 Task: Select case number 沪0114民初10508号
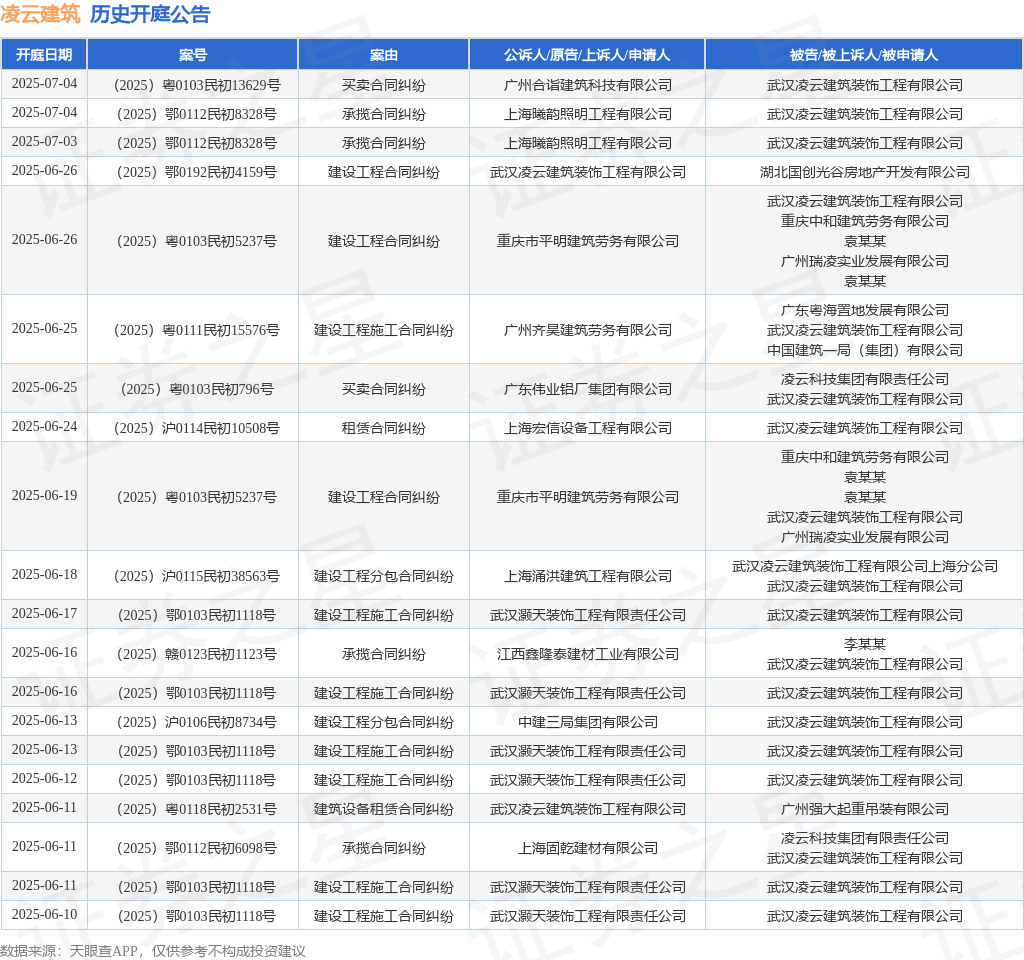tap(197, 428)
